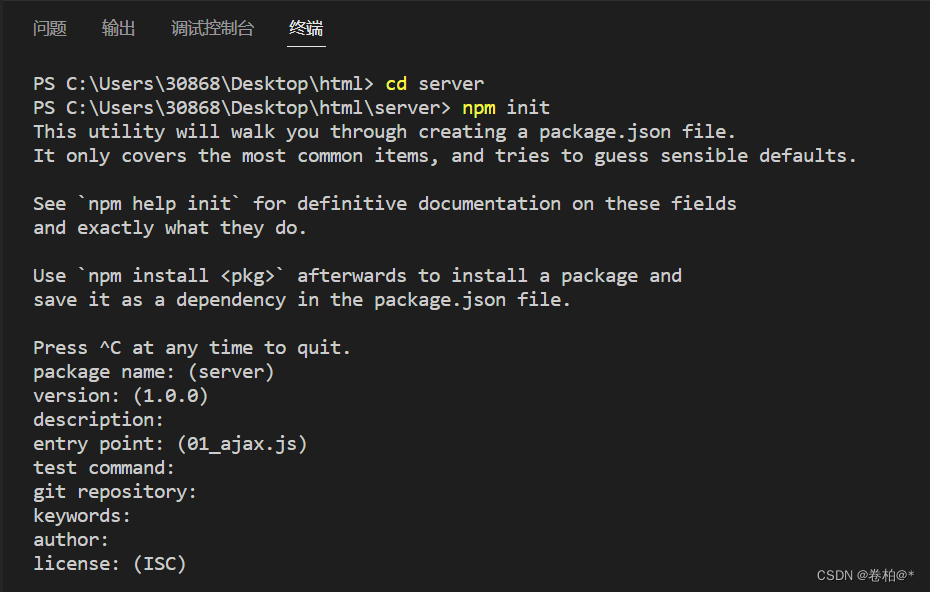
Task: Click the highlighted npm init command
Action: (489, 107)
